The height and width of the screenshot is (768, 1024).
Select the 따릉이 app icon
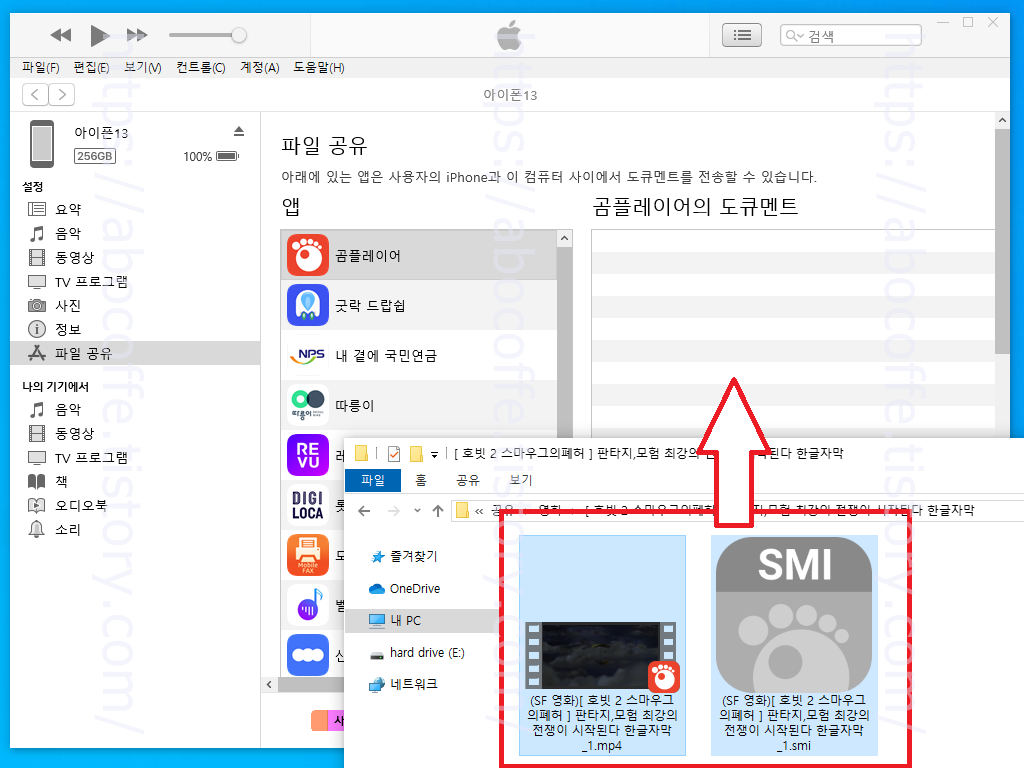tap(308, 405)
